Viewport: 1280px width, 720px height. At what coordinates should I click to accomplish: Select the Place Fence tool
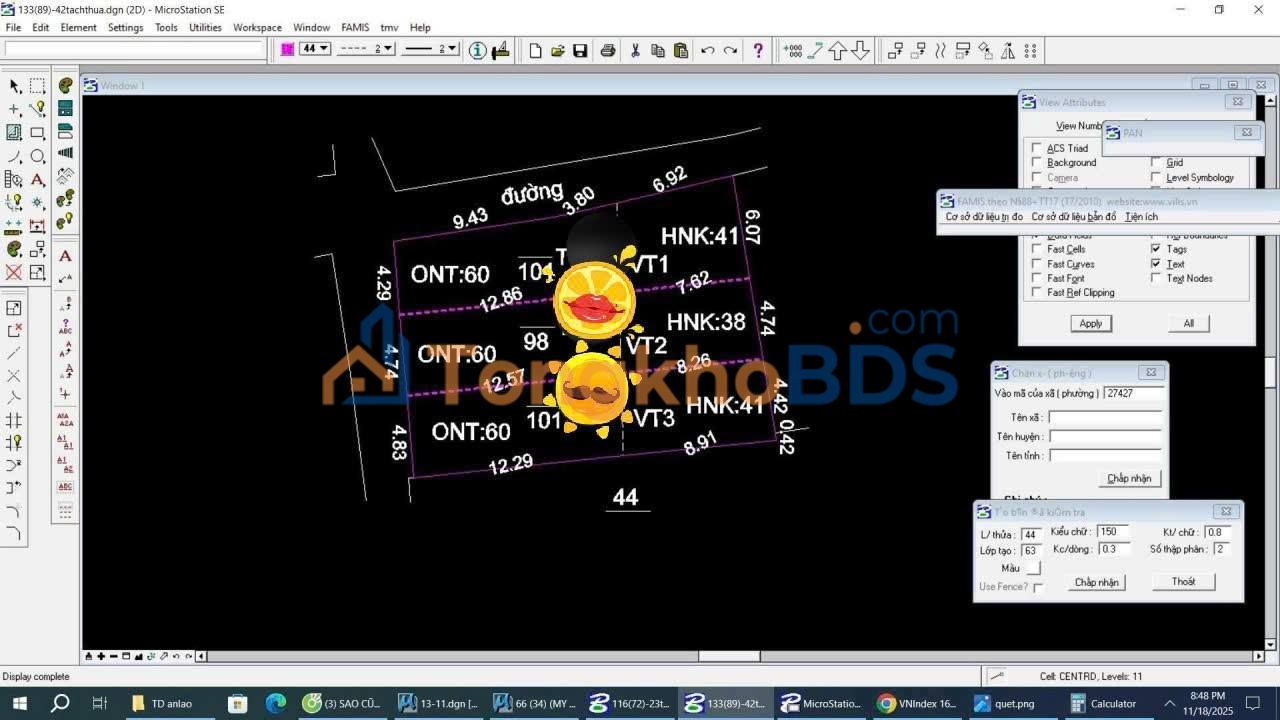[37, 86]
